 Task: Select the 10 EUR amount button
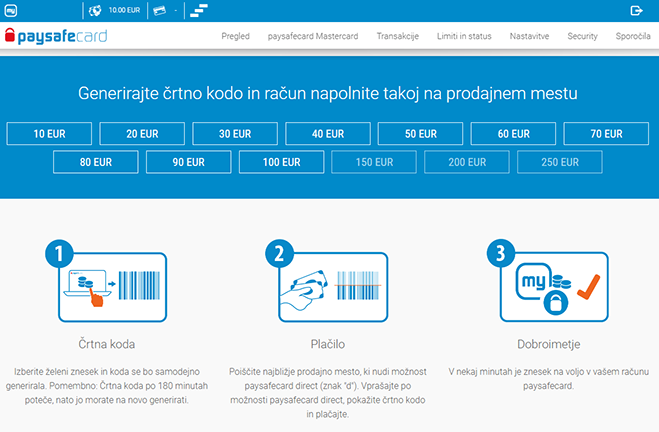click(49, 134)
